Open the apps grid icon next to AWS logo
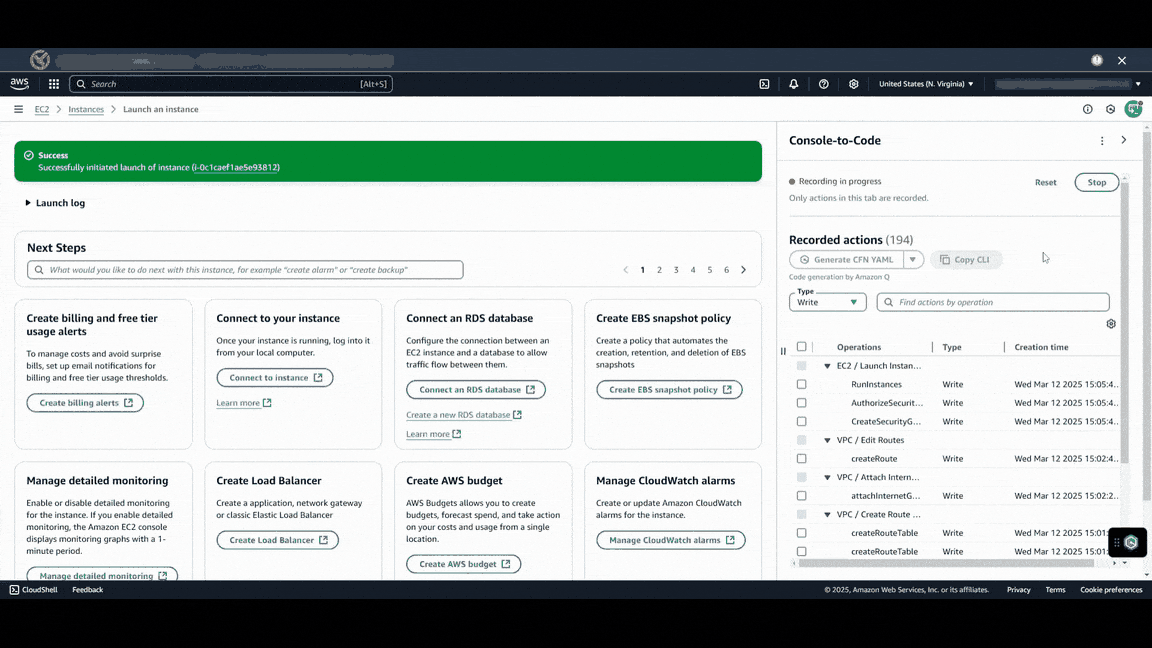1152x648 pixels. [x=54, y=84]
